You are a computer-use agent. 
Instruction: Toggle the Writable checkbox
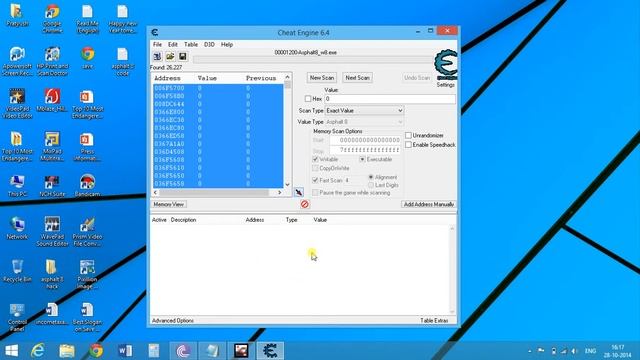coord(315,159)
